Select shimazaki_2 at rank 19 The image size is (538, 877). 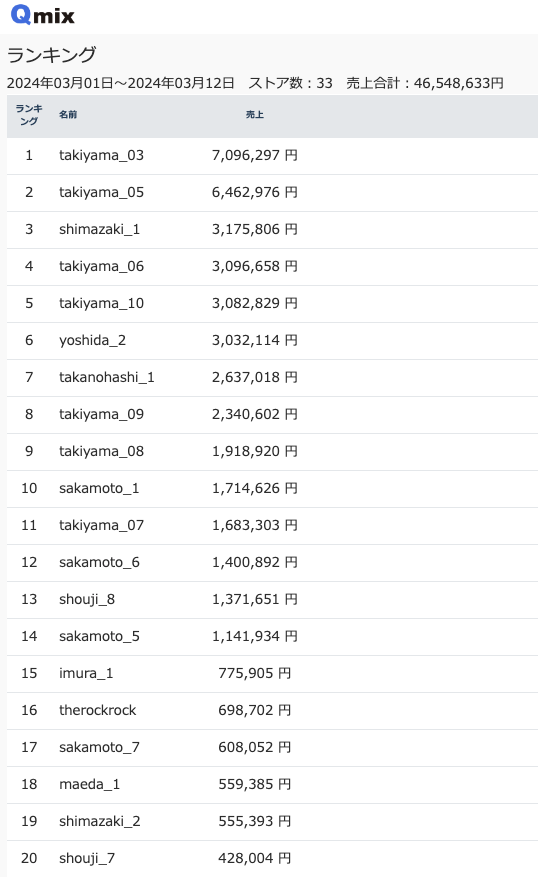click(100, 821)
